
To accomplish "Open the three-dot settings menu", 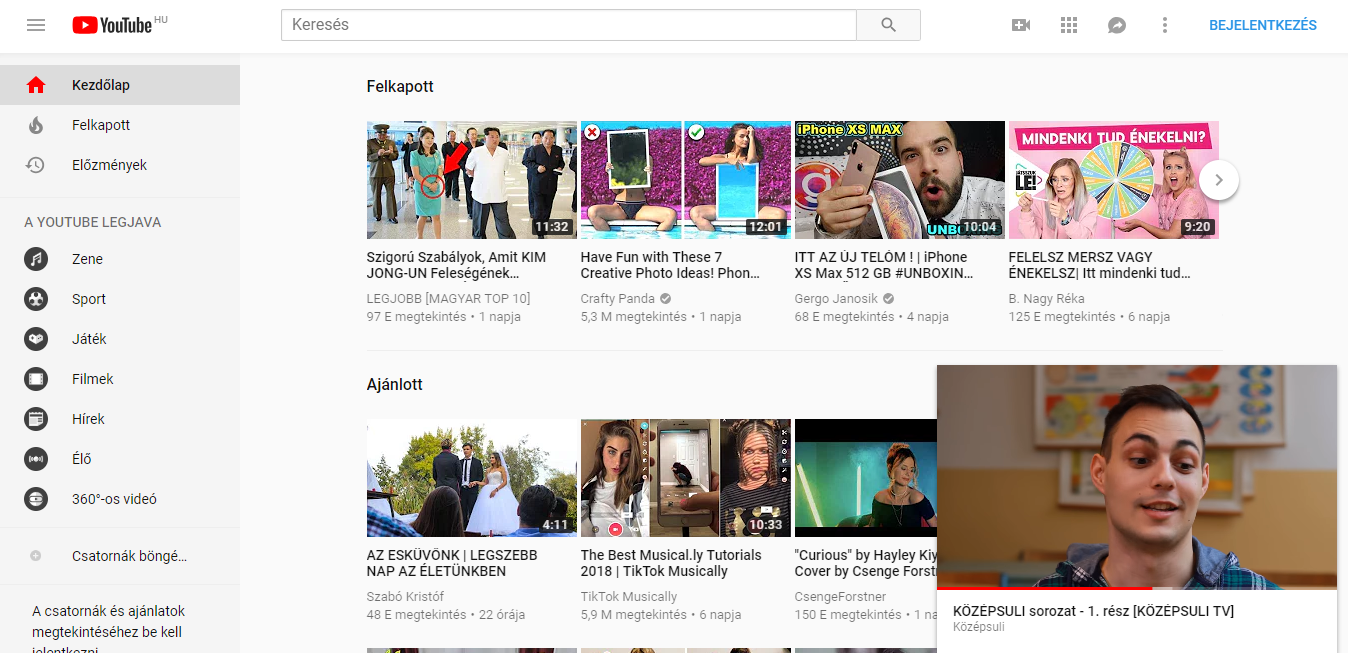I will [x=1165, y=25].
